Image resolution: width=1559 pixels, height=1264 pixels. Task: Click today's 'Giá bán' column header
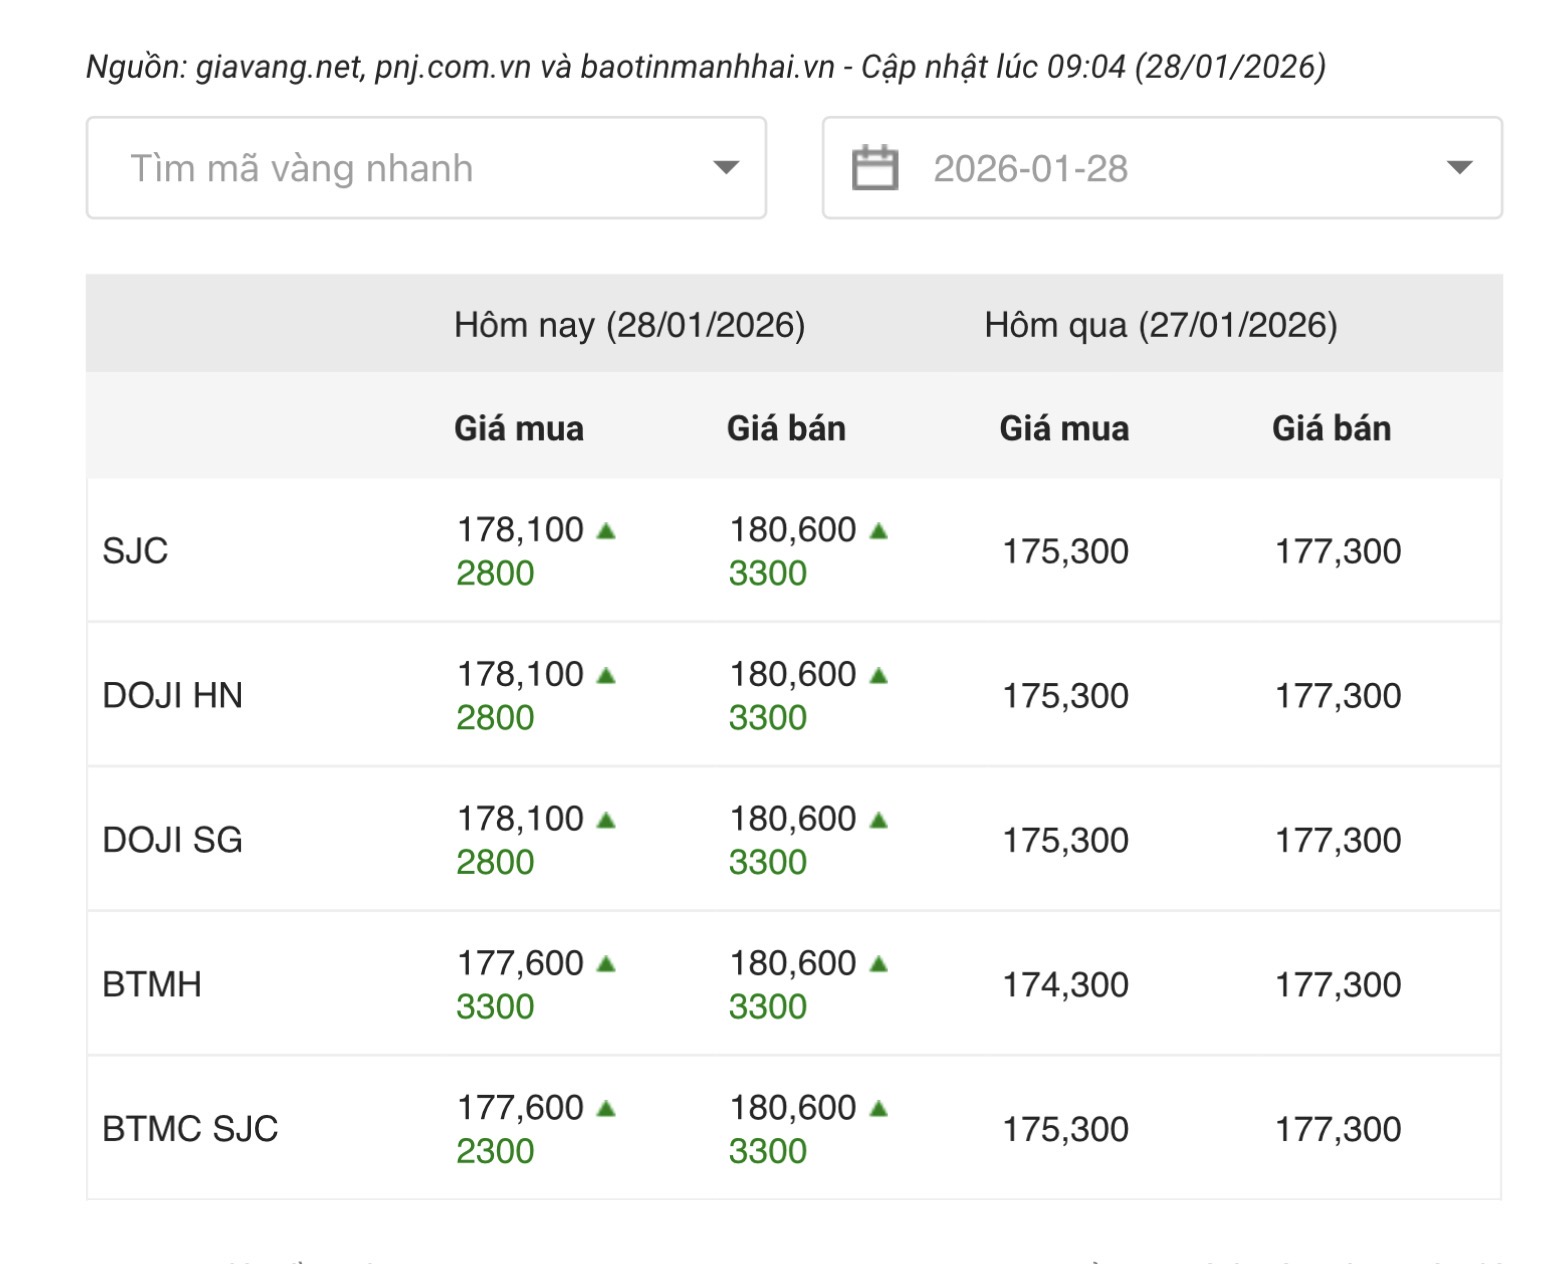786,428
